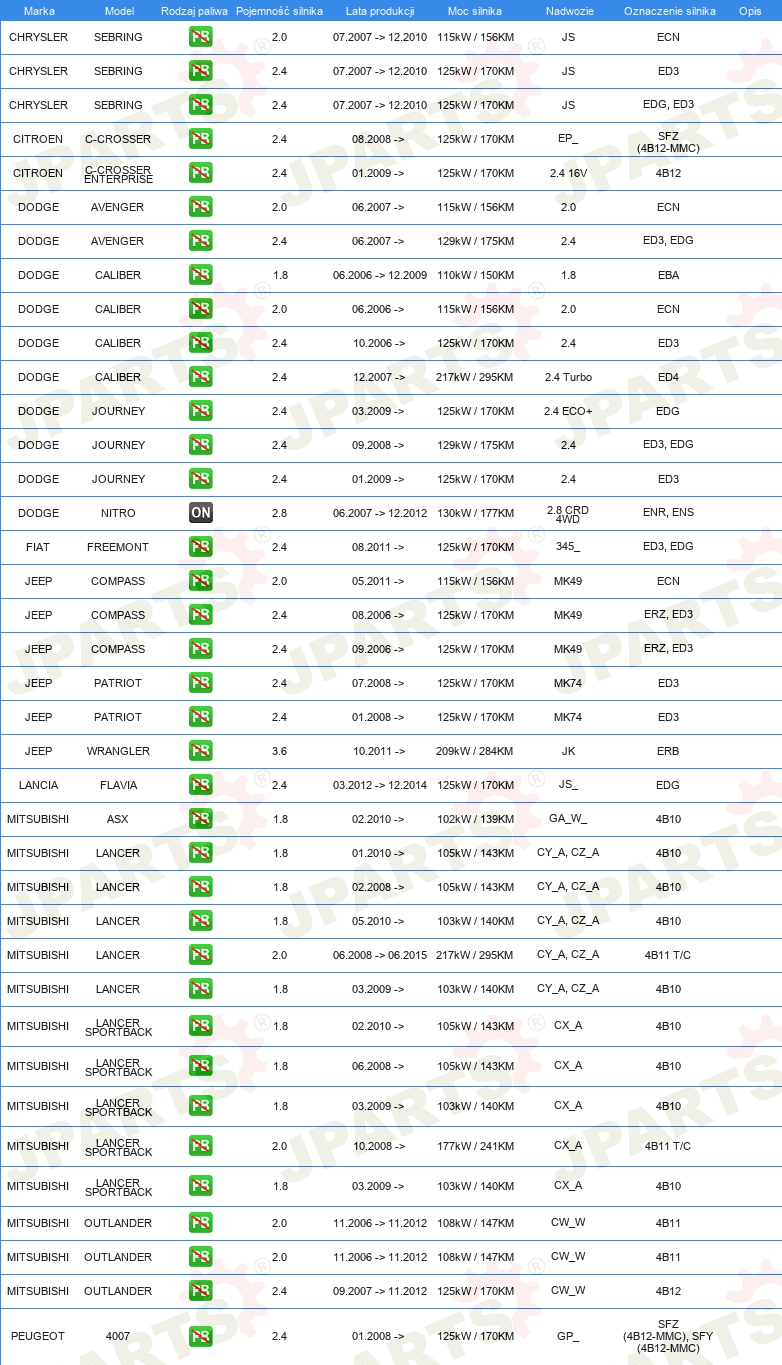Select fuel icon in Journey 2.4 ECO+ row

click(x=201, y=411)
